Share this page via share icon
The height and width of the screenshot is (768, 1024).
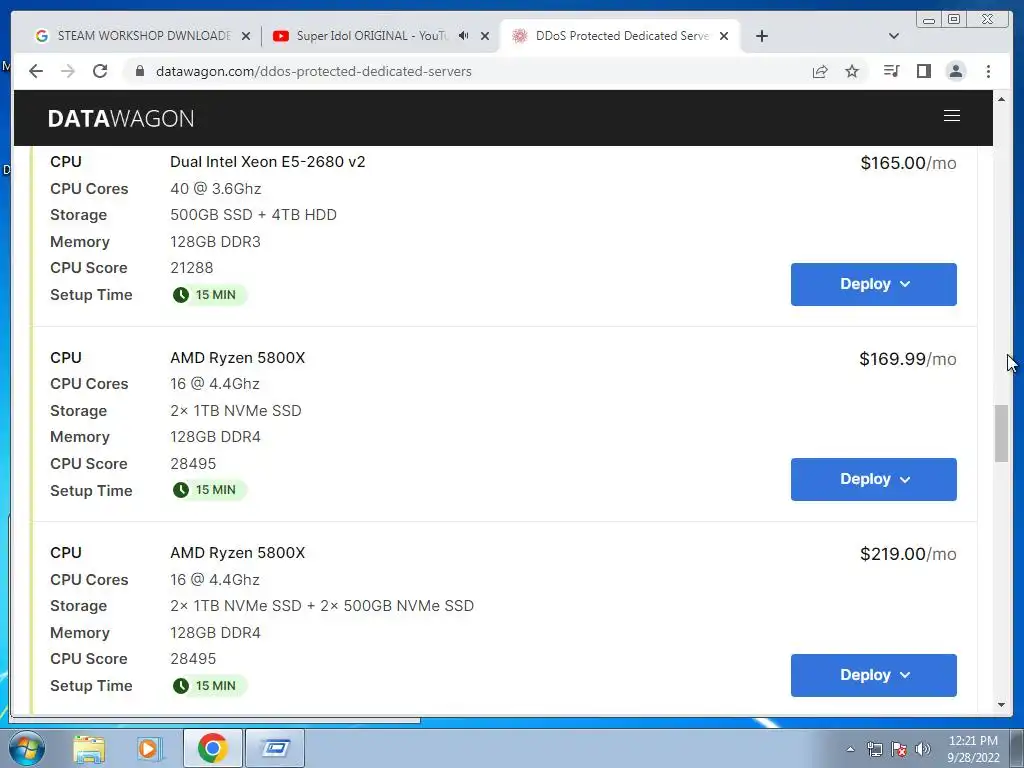tap(820, 71)
